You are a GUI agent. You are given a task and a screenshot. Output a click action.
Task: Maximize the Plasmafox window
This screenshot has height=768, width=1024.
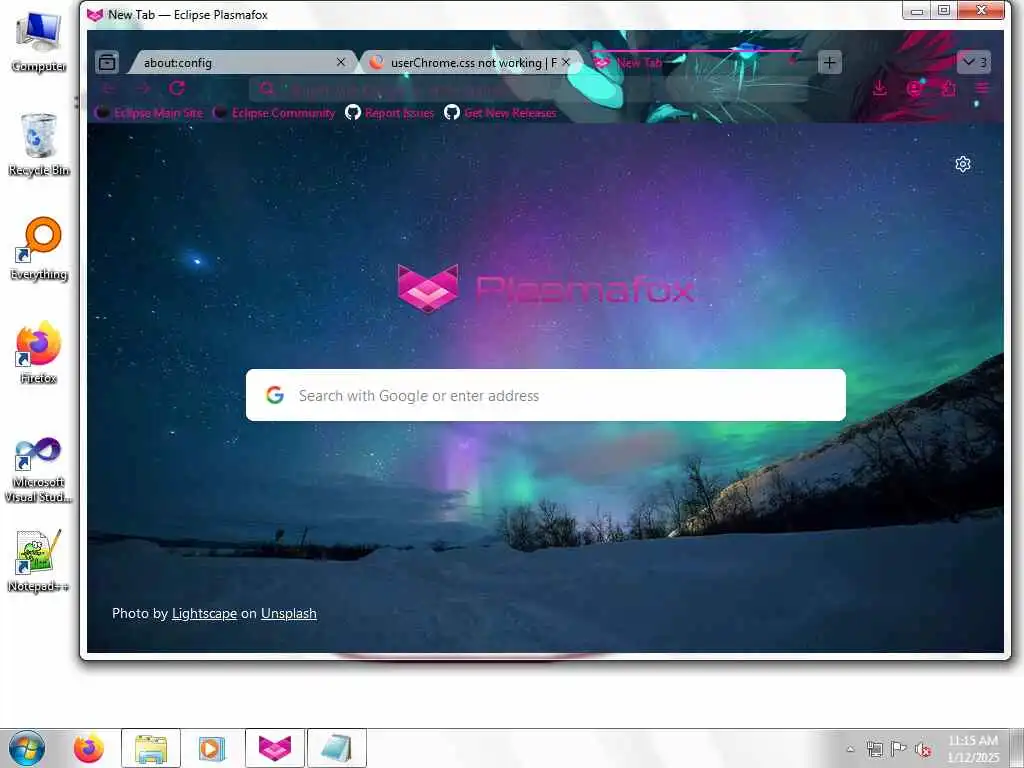[944, 10]
